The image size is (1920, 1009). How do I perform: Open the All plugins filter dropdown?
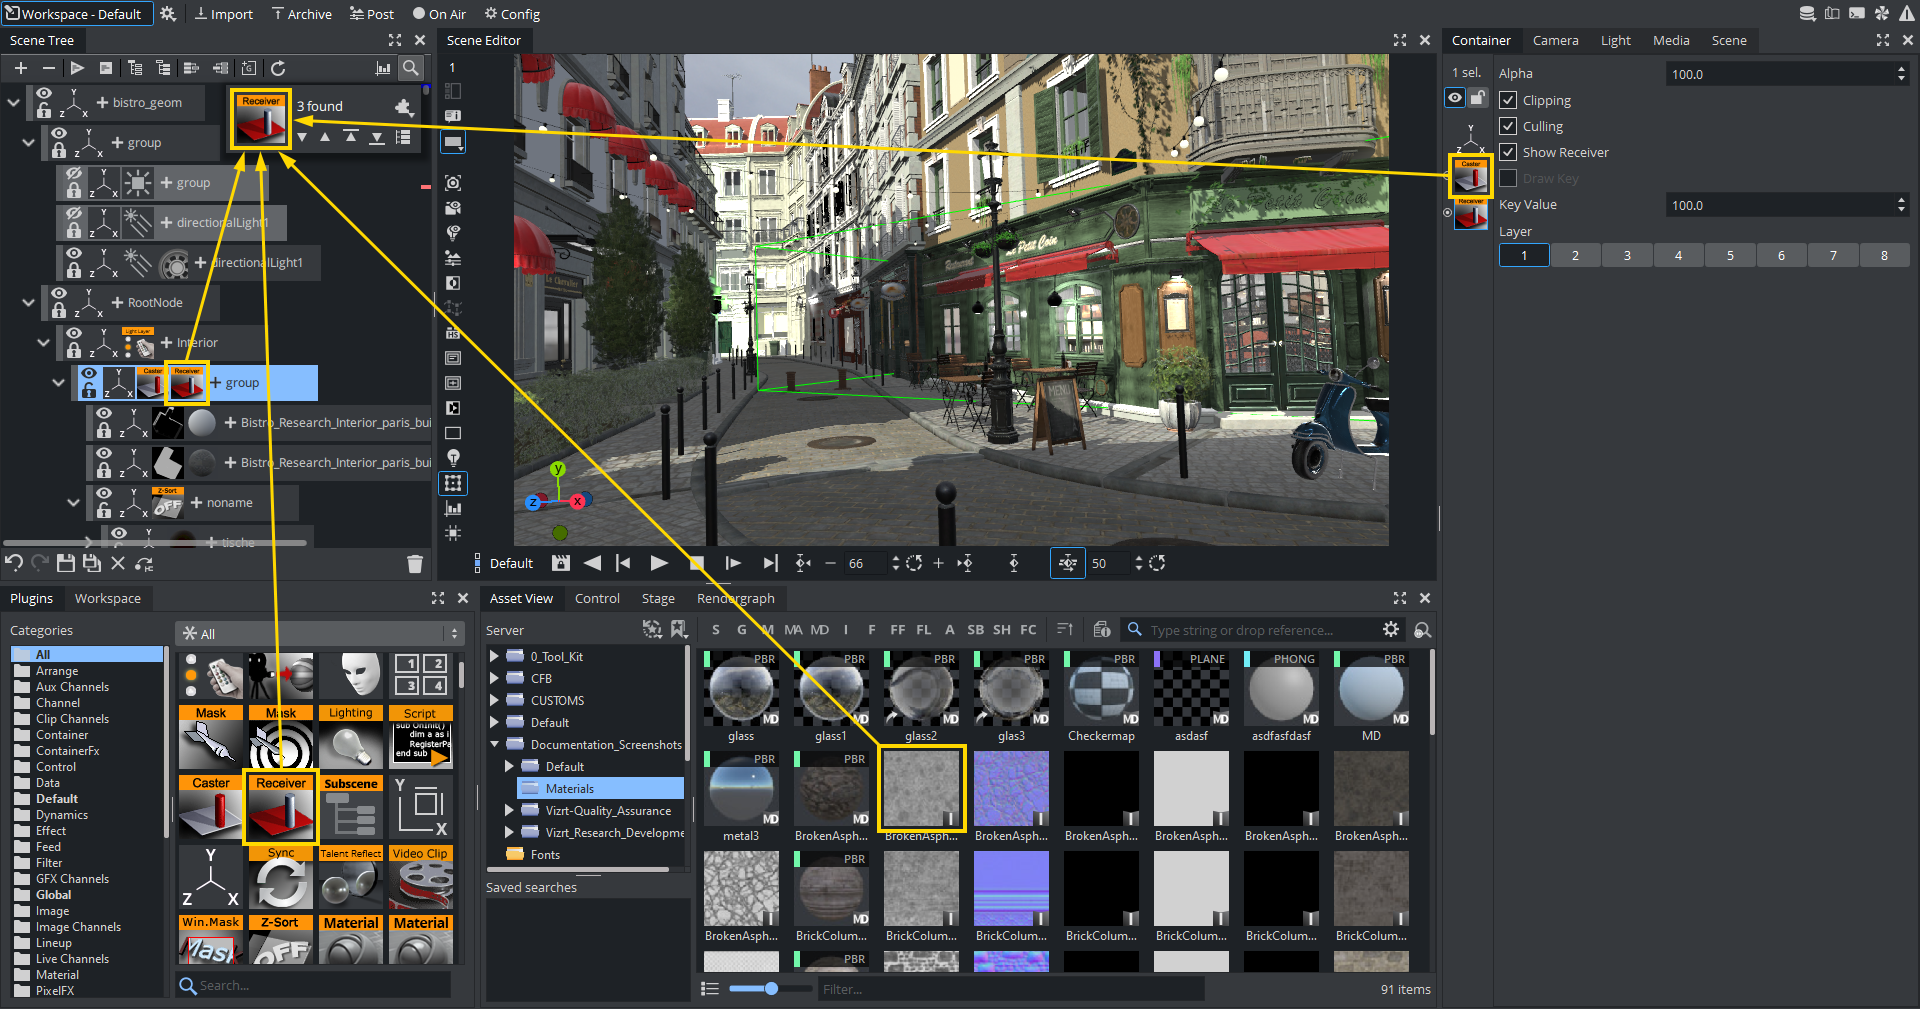pos(319,633)
